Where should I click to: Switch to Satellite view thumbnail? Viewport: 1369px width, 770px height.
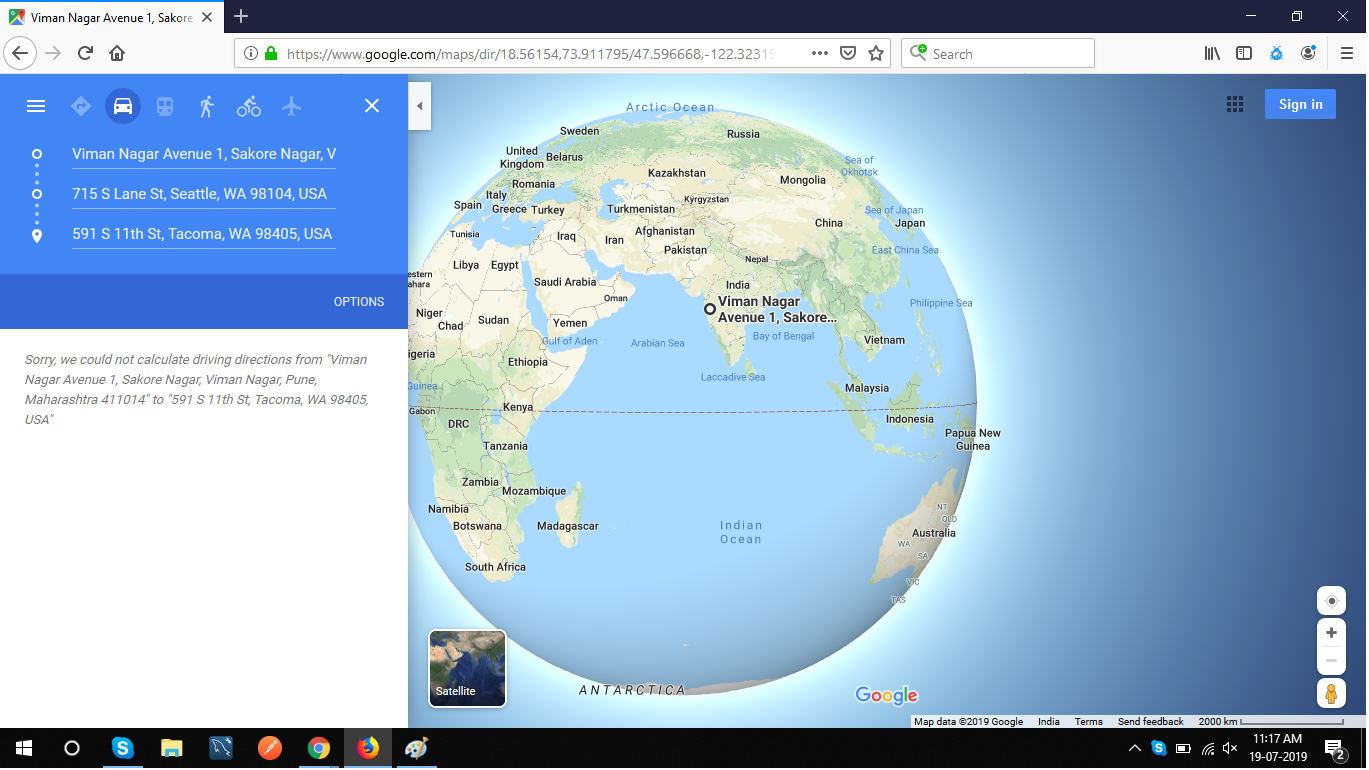coord(467,668)
